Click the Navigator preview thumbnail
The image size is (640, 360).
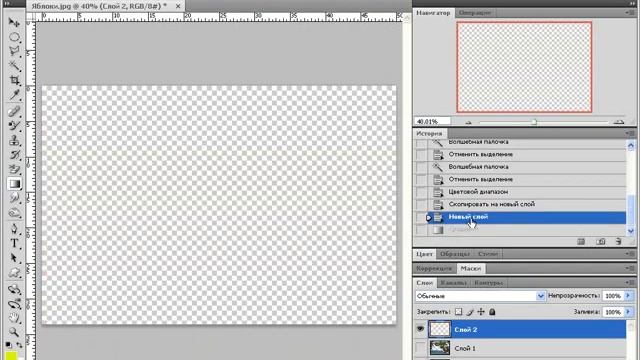524,67
